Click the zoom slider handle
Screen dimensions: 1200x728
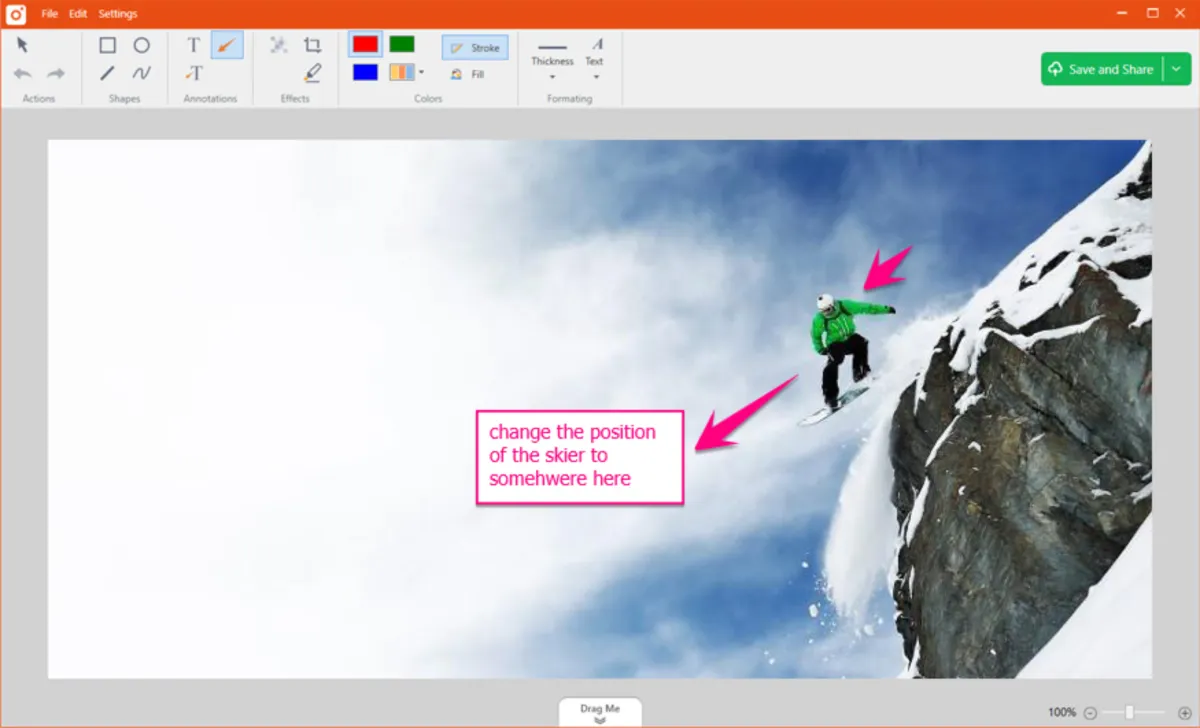pos(1129,712)
